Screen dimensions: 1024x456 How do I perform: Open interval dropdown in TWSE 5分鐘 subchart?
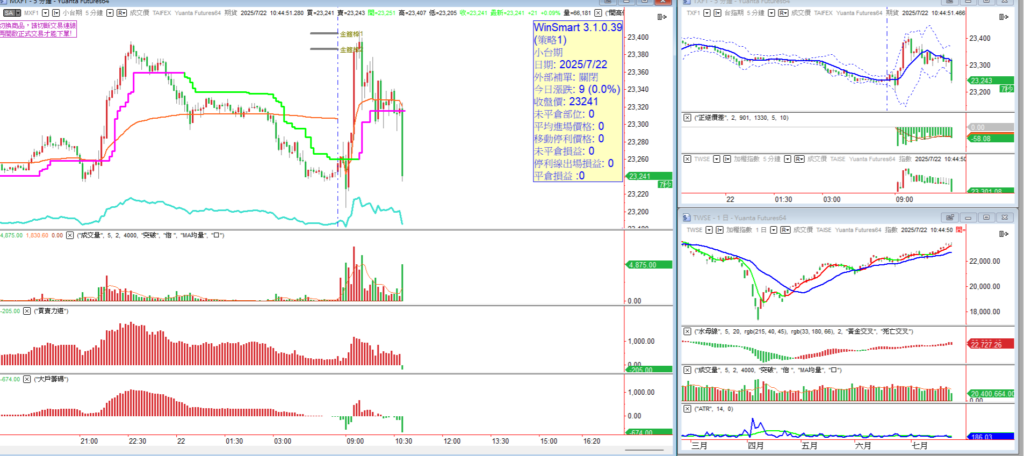point(788,159)
